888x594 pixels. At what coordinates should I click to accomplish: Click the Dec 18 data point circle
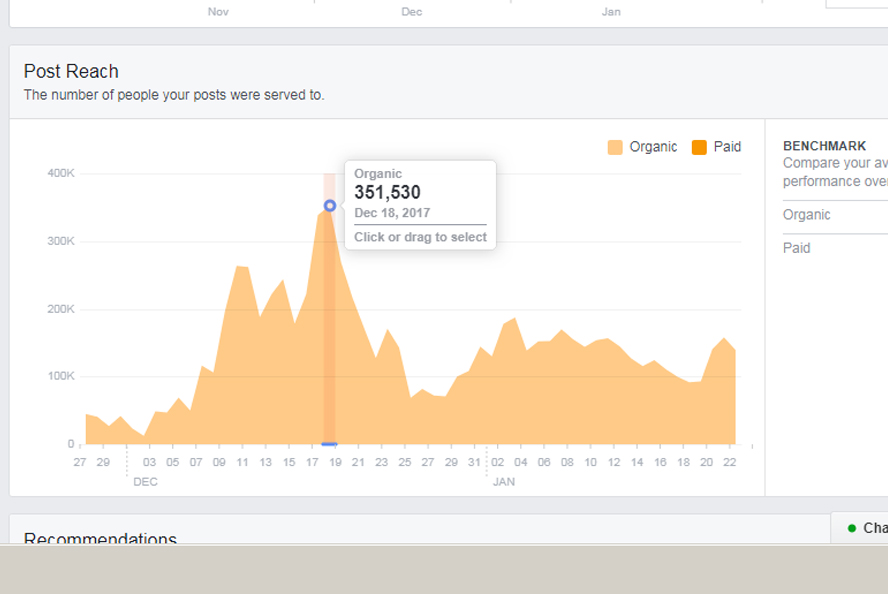[x=330, y=206]
